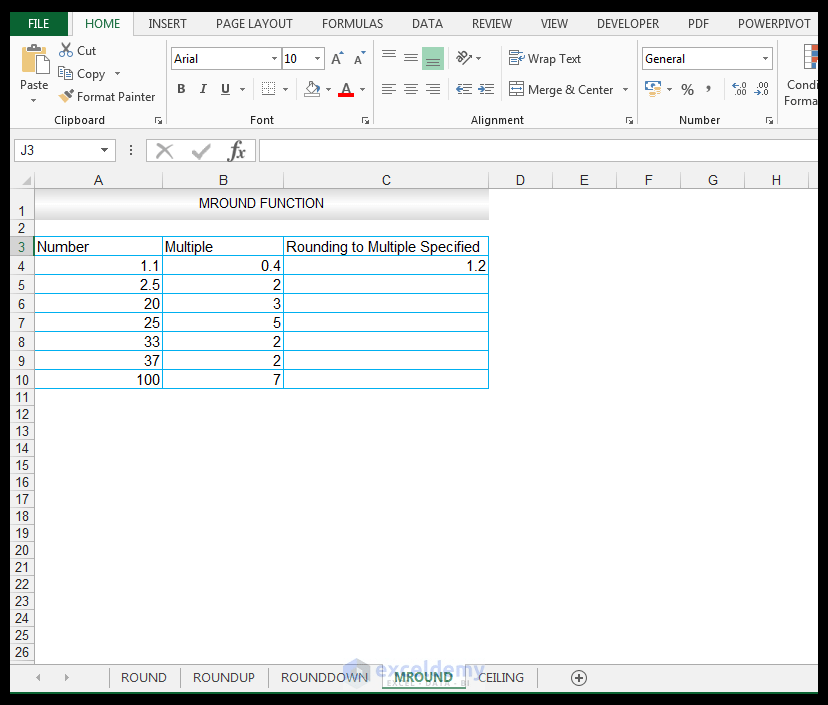Apply Merge & Center

(x=562, y=89)
